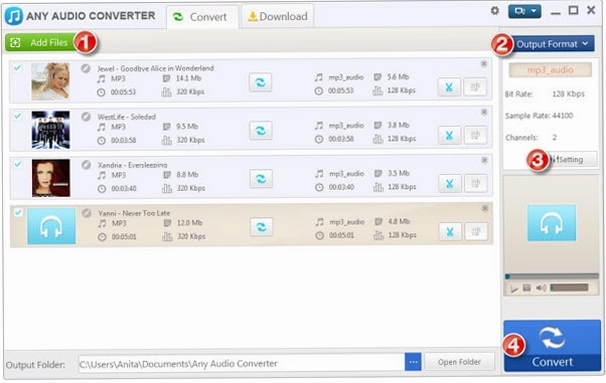Select the WestLife album cover thumbnail

(51, 130)
